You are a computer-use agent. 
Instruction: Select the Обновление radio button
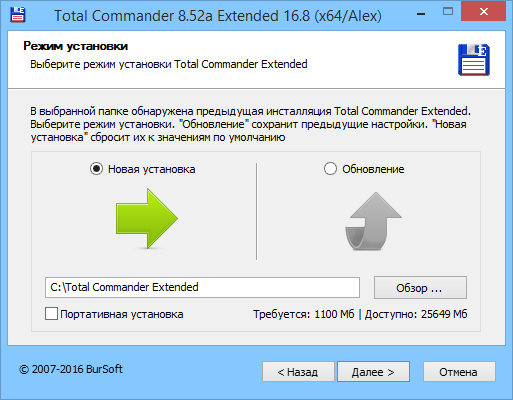(x=330, y=169)
